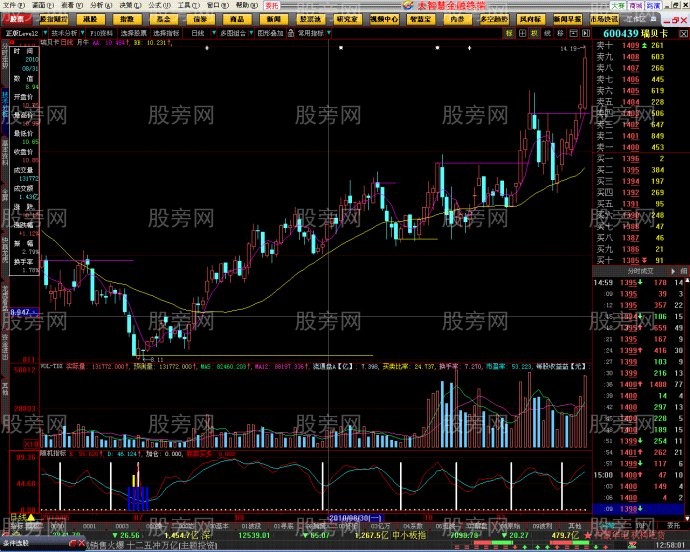
Task: Click the 日线 triangle at chart bottom-left
Action: tap(31, 517)
